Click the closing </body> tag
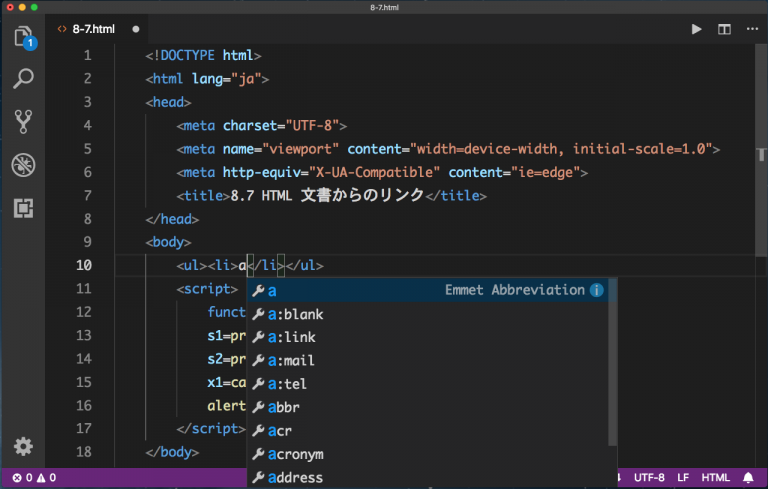Screen dimensions: 768x489 coord(172,451)
